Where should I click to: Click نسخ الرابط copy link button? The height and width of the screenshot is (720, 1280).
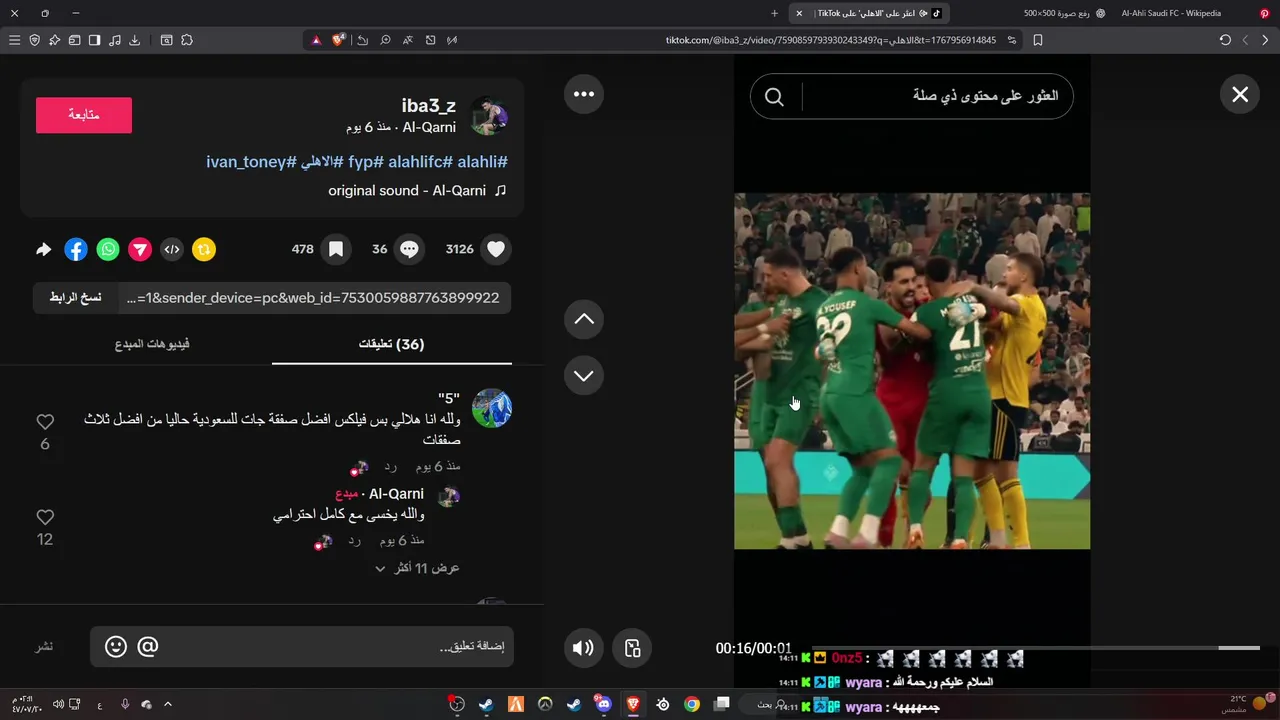pyautogui.click(x=76, y=298)
